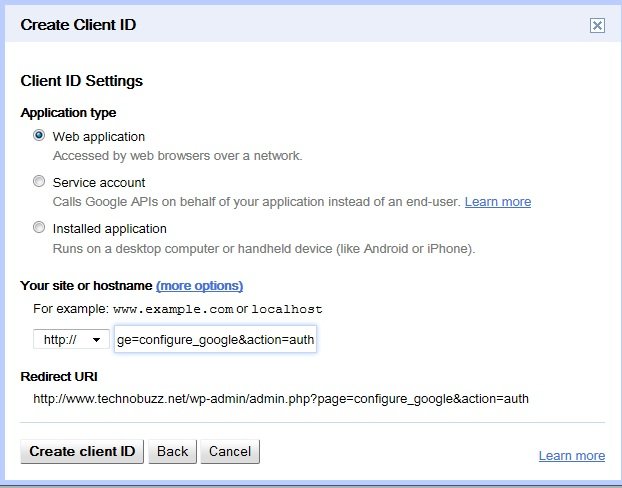Choose the Service account radio button
The image size is (622, 488).
pyautogui.click(x=39, y=182)
